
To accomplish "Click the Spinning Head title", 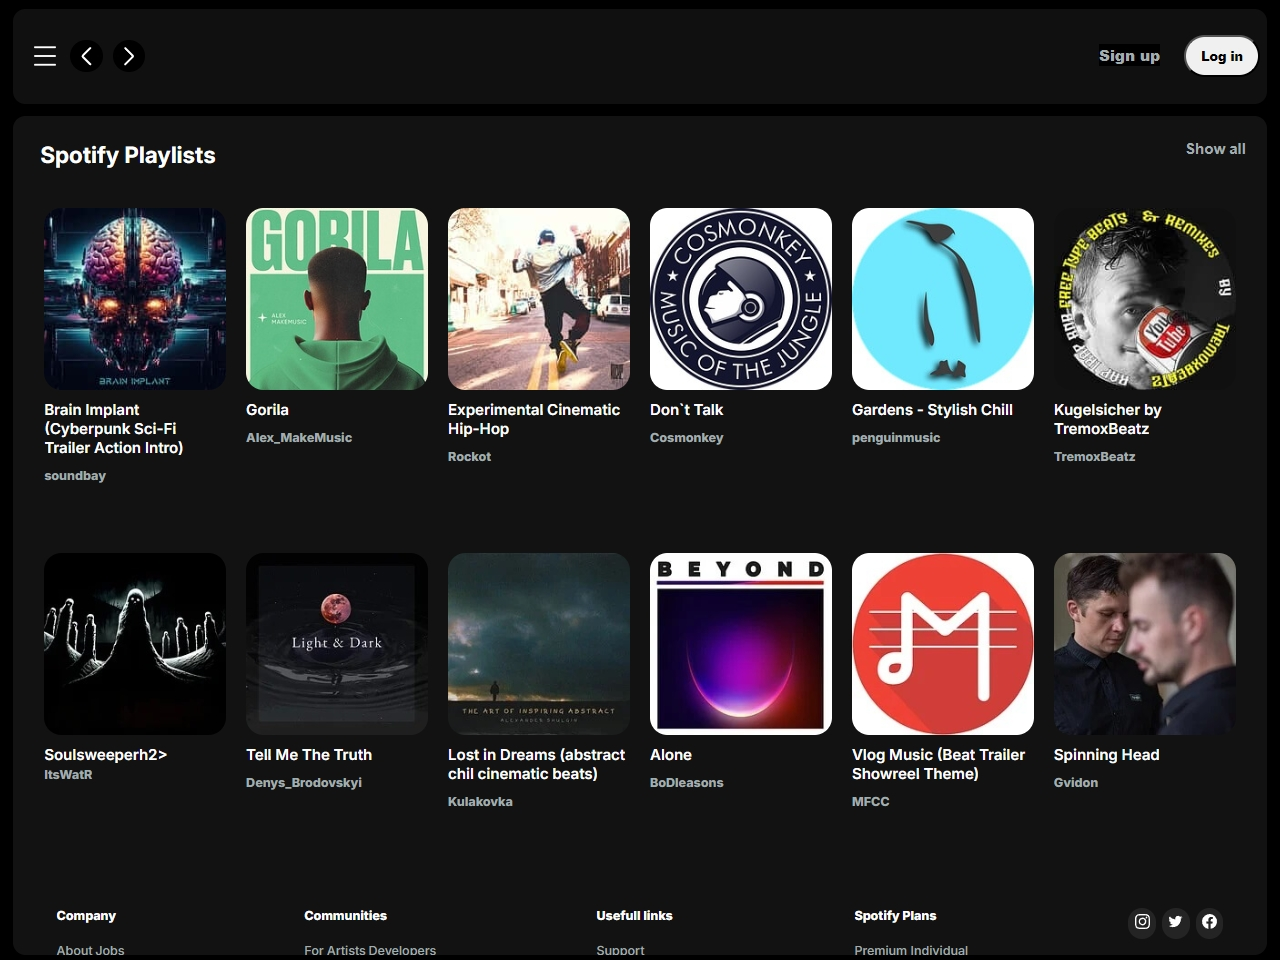I will coord(1107,755).
